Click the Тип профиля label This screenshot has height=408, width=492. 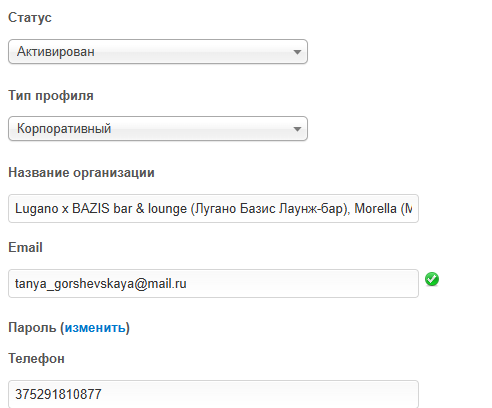coord(51,96)
